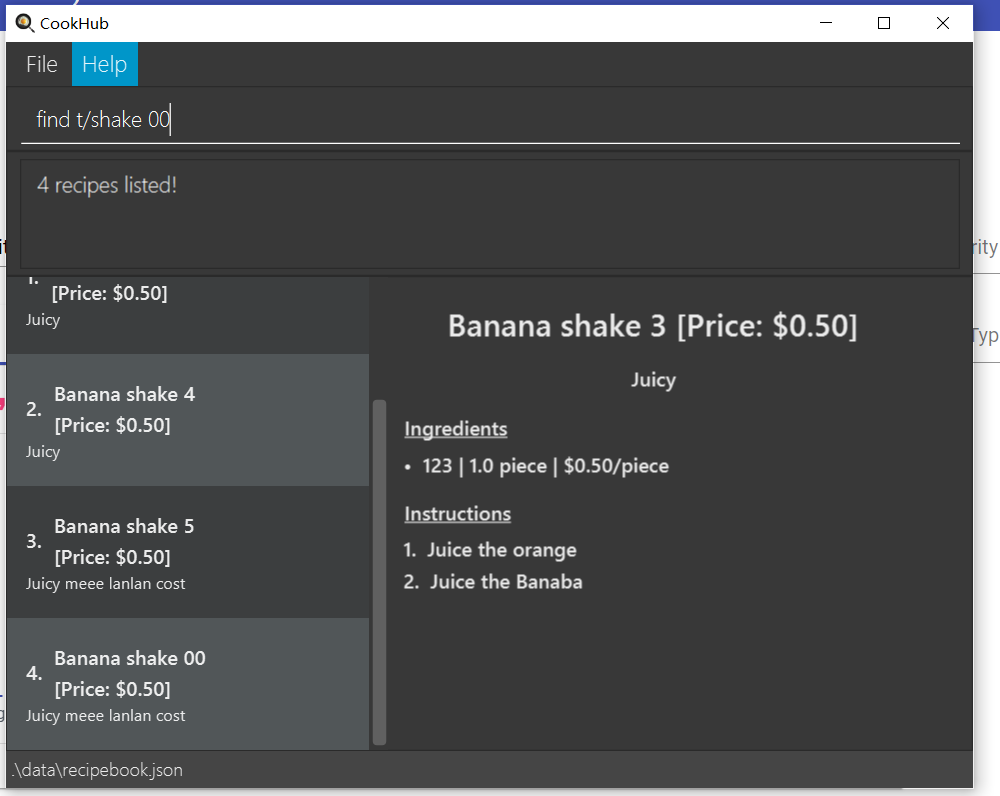Image resolution: width=1000 pixels, height=796 pixels.
Task: Click the price label of Banana shake 00
Action: point(112,689)
